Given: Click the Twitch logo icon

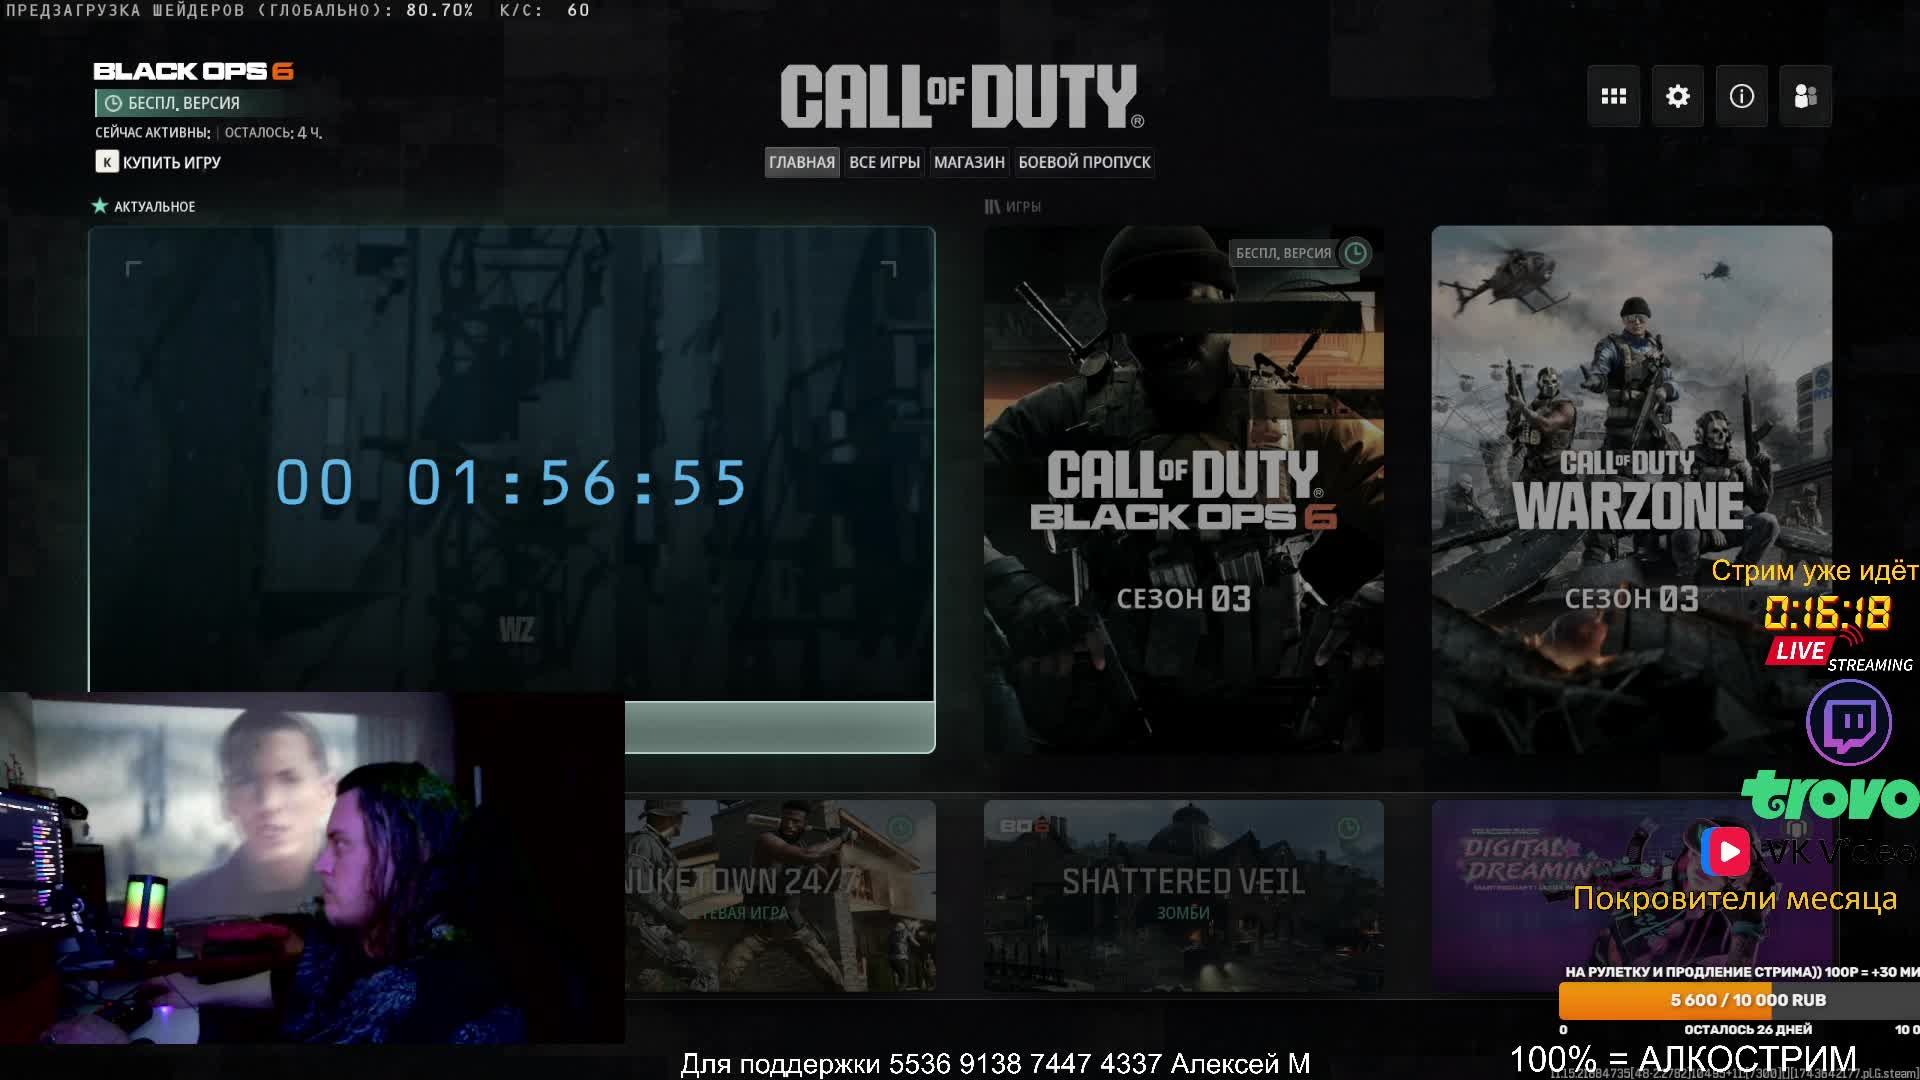Looking at the screenshot, I should pos(1848,722).
